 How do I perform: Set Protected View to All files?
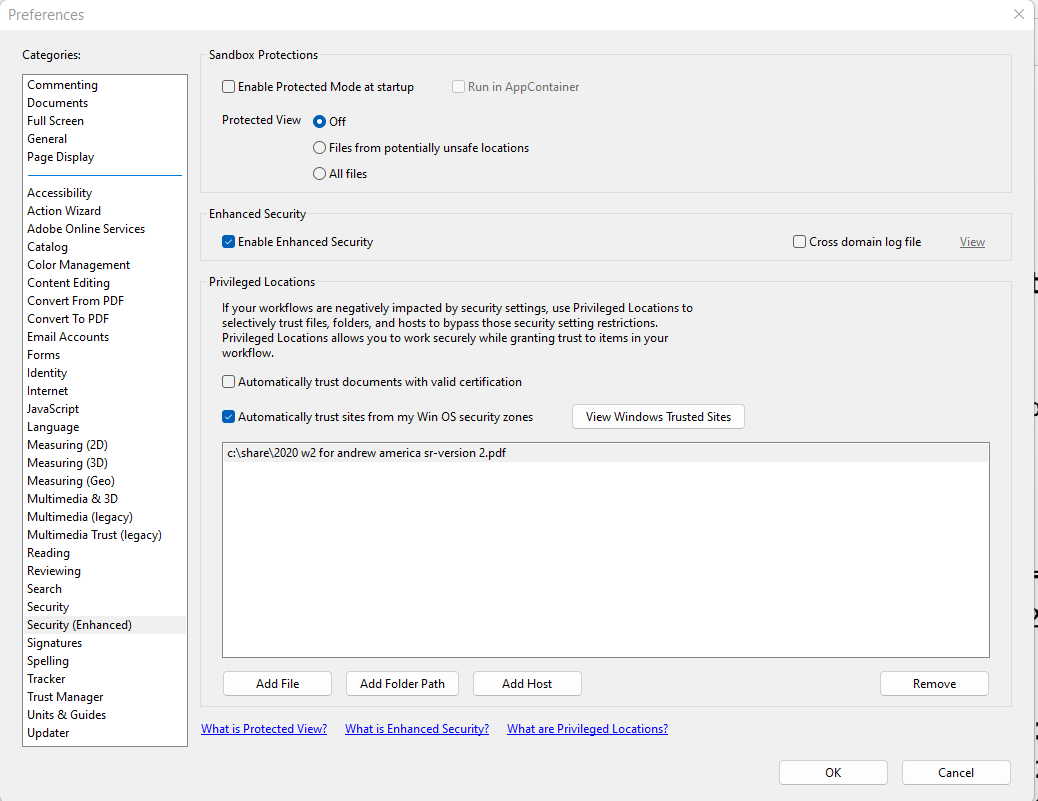(x=319, y=173)
